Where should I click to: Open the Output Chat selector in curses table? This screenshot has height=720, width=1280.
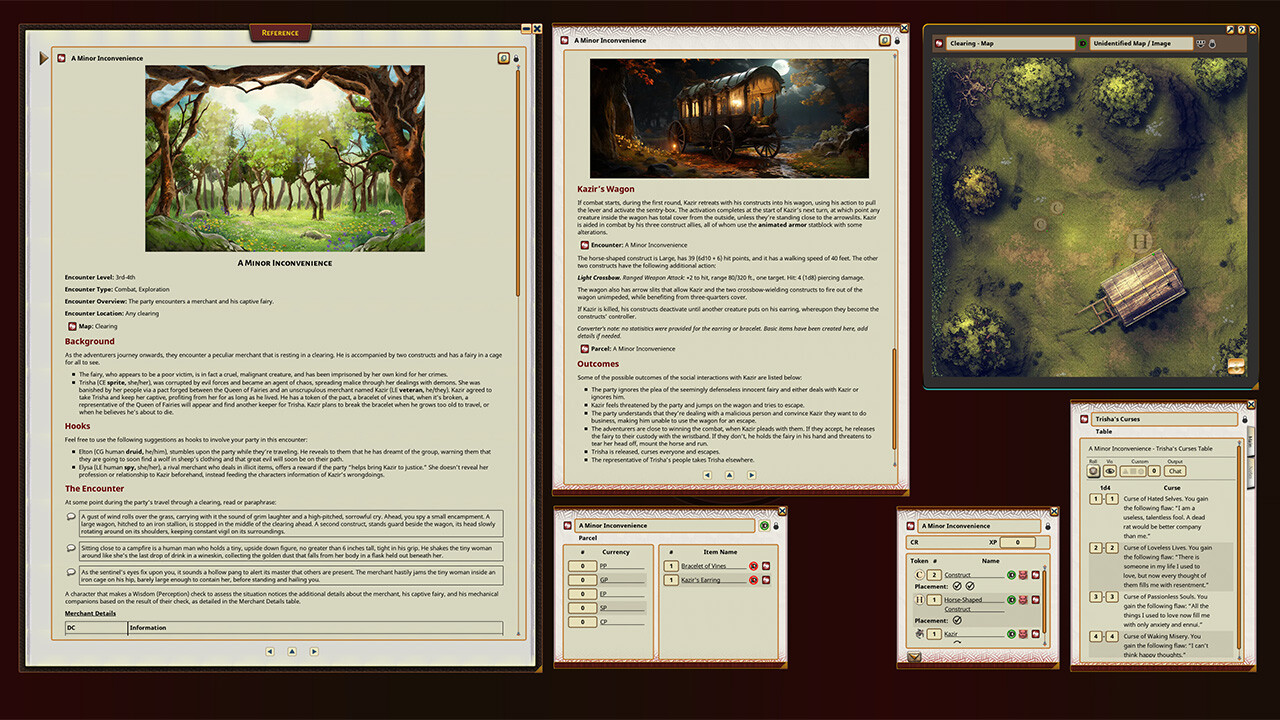[1175, 471]
